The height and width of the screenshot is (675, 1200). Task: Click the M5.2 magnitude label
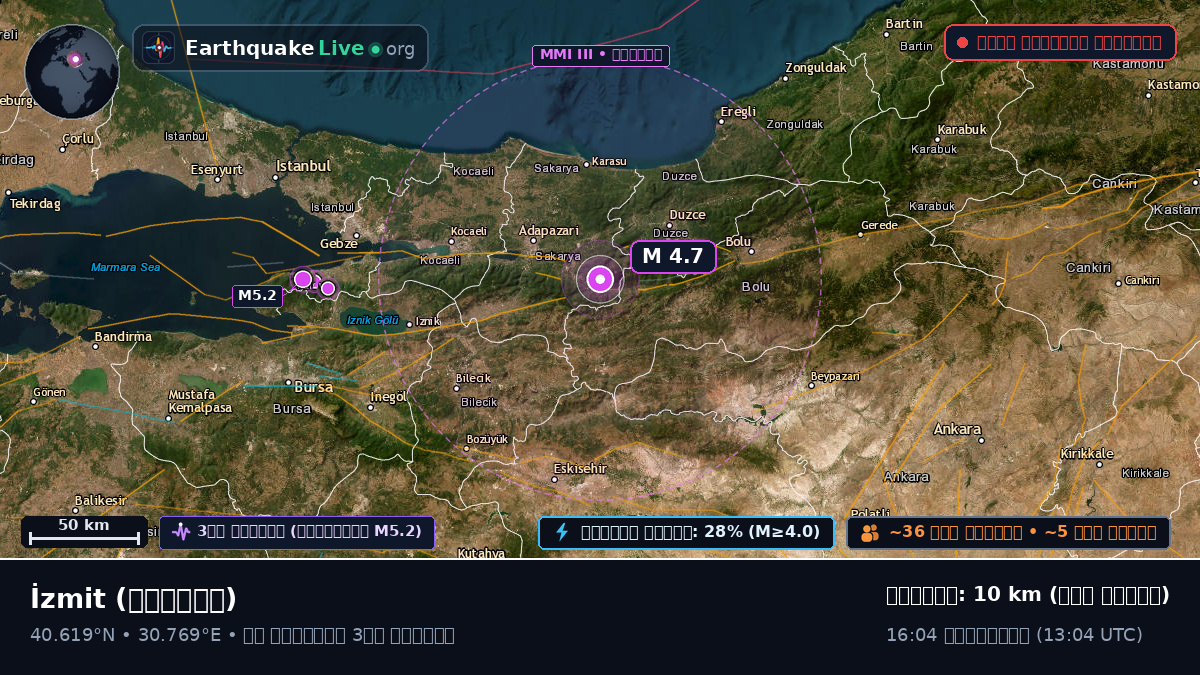(257, 295)
